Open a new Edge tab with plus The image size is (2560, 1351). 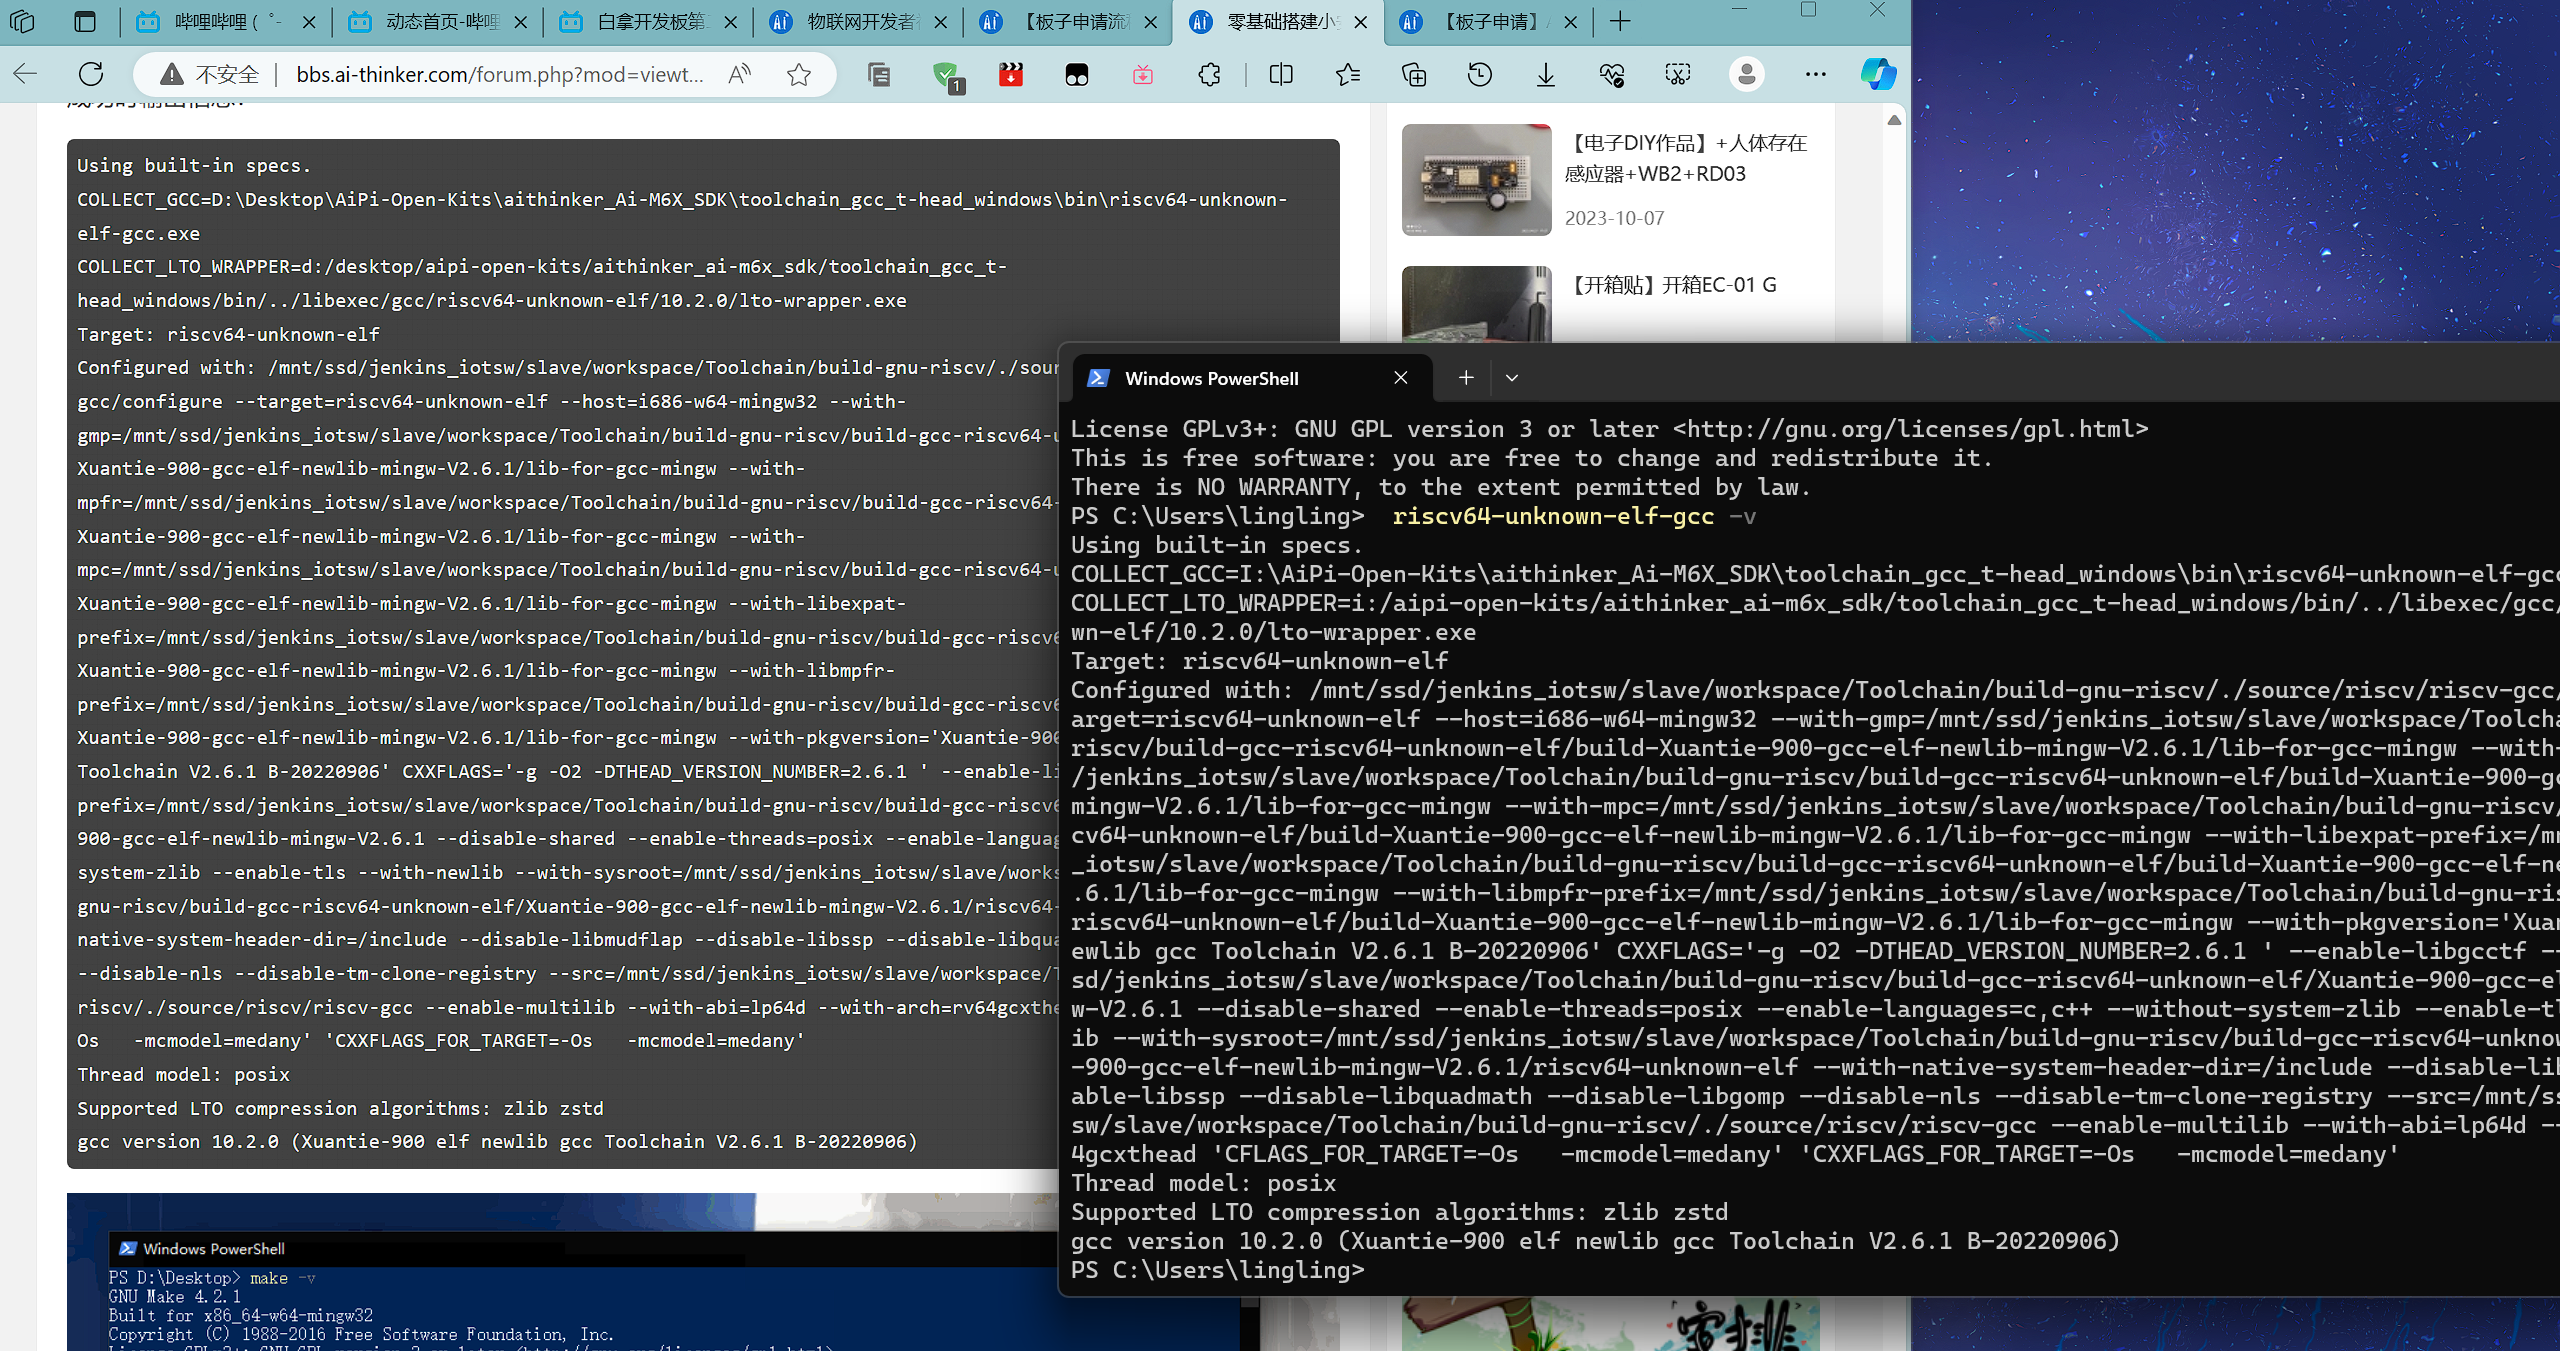pos(1620,21)
